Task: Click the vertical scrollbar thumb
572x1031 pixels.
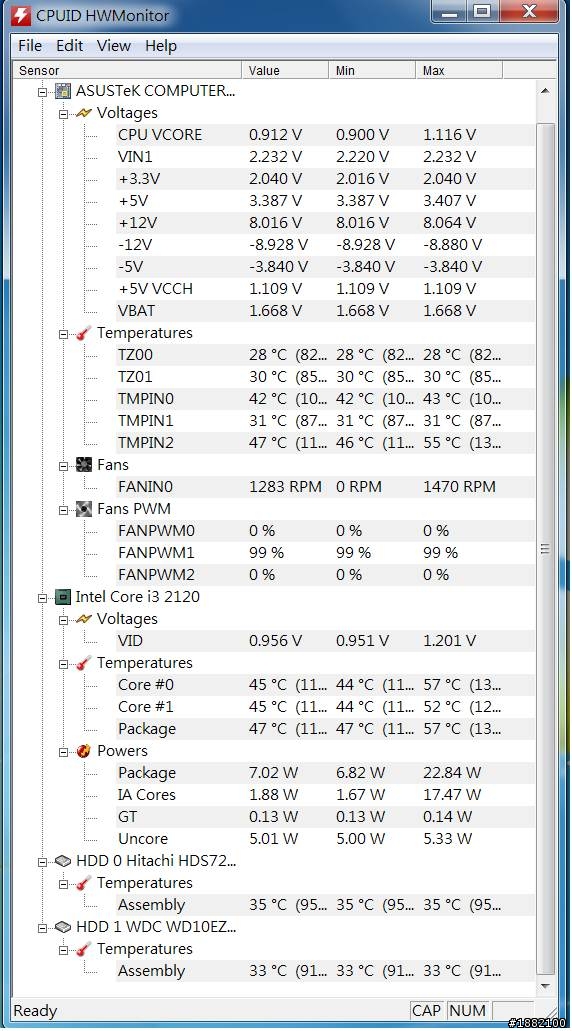Action: click(544, 549)
